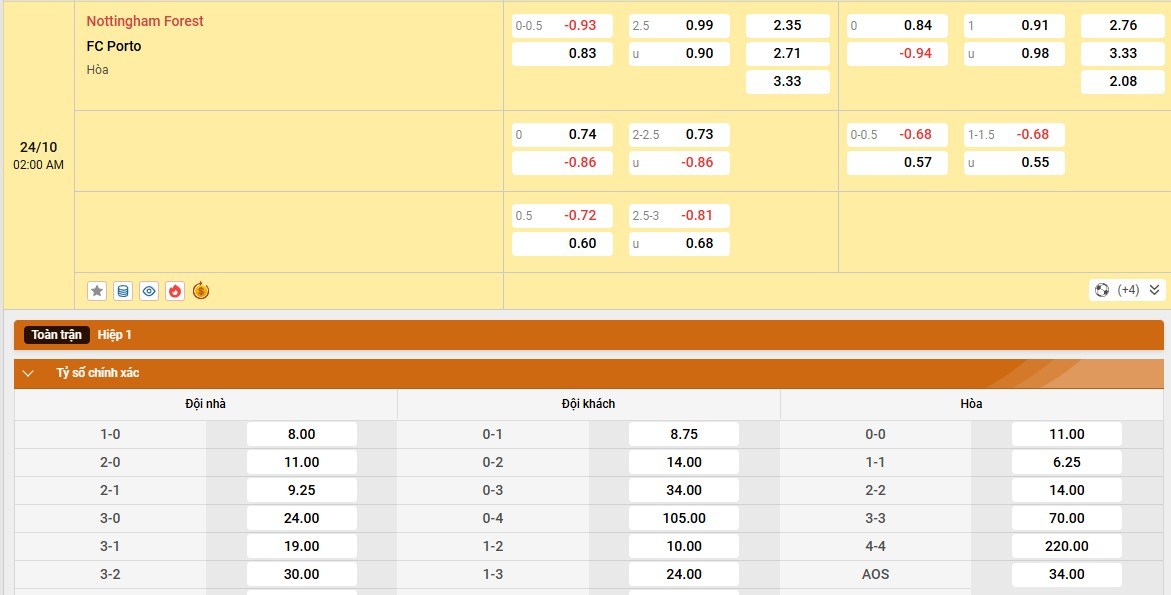Viewport: 1171px width, 595px height.
Task: Click over 2.5 goals odds 0.99
Action: 679,25
